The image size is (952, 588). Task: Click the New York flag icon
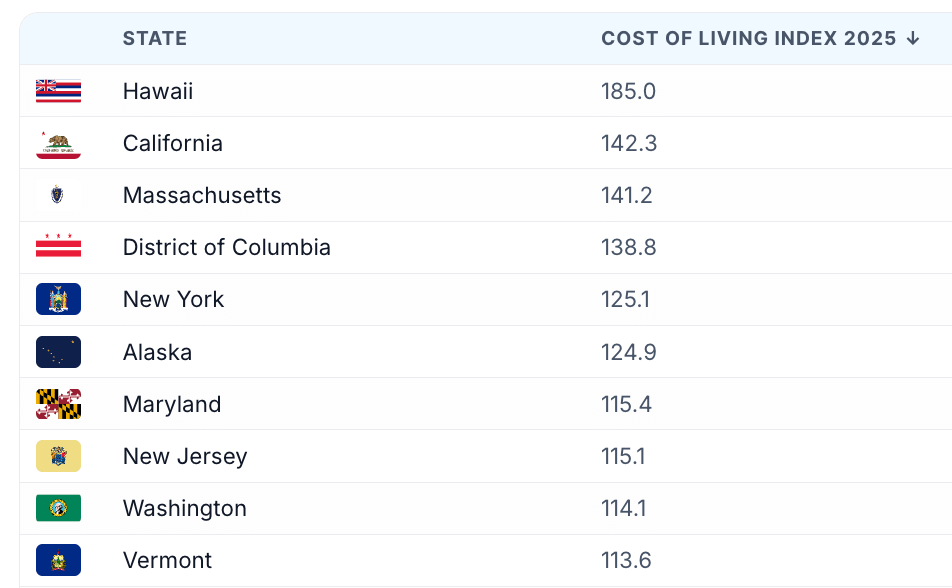click(58, 299)
